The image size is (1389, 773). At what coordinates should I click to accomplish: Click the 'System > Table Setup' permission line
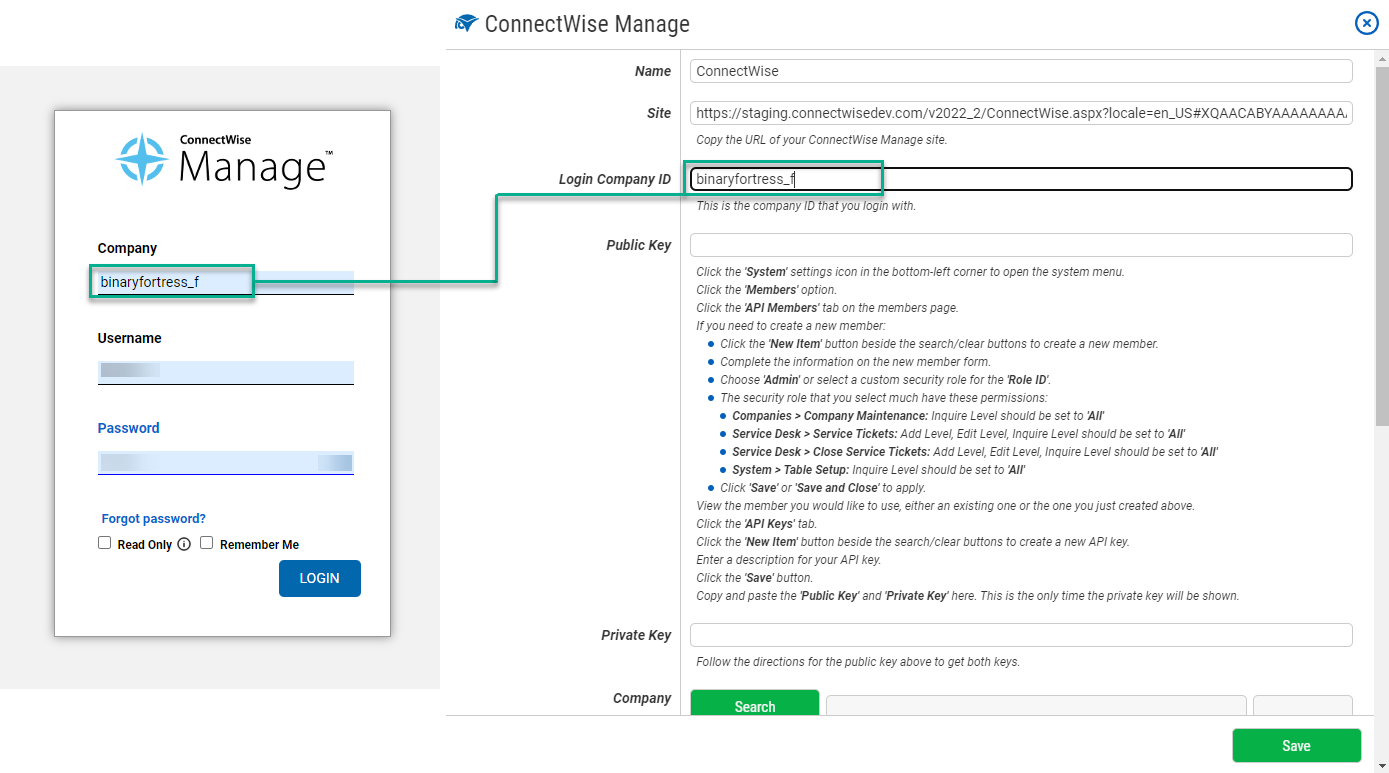coord(878,470)
